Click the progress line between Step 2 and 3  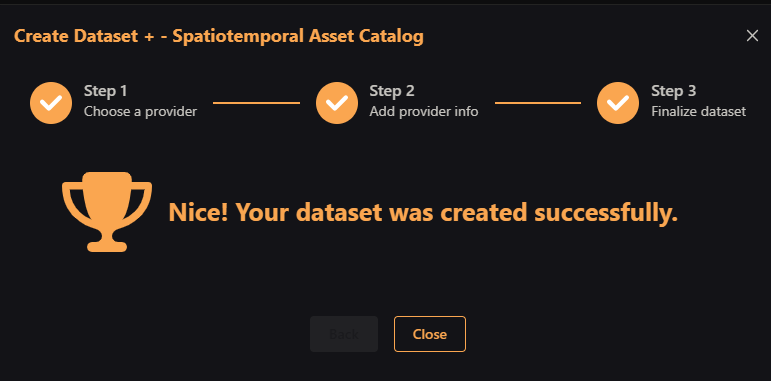point(538,103)
